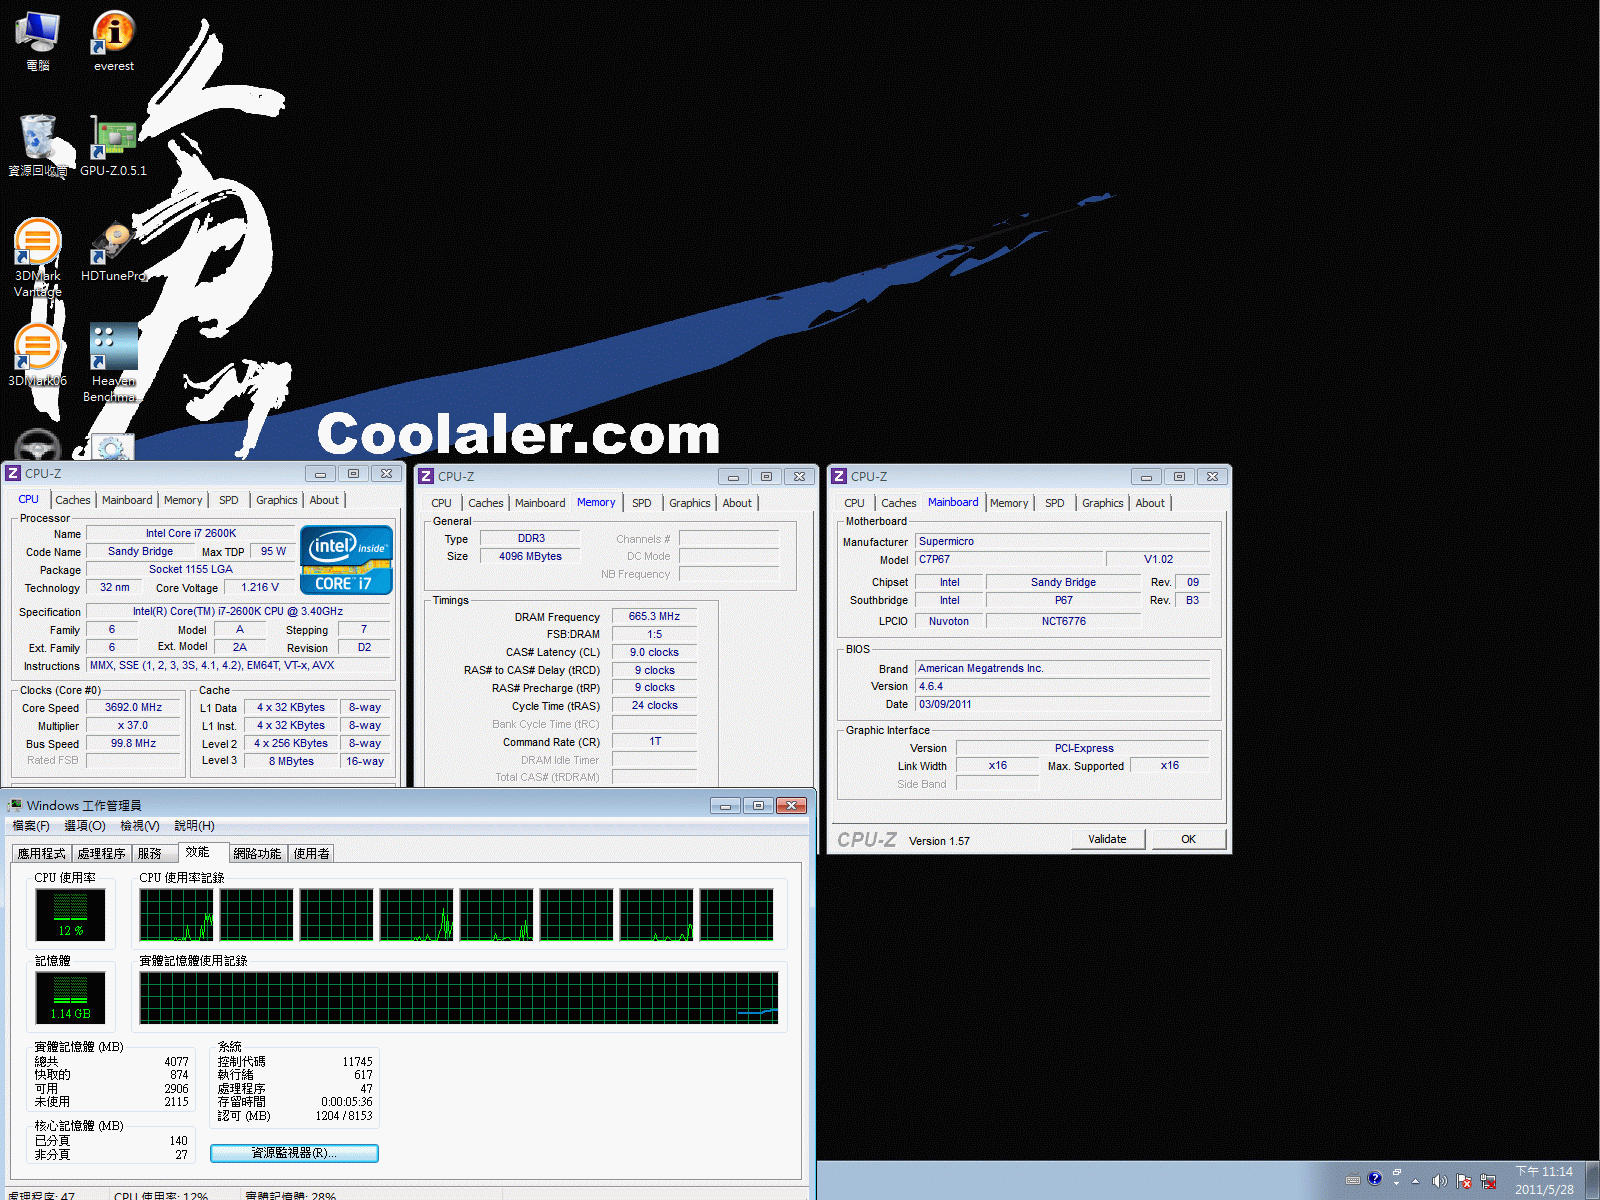Click the CPU 使用率 12 % meter

point(70,915)
